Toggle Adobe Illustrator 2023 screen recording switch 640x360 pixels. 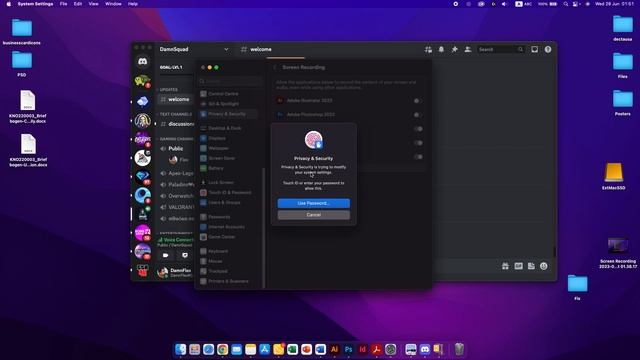(418, 101)
